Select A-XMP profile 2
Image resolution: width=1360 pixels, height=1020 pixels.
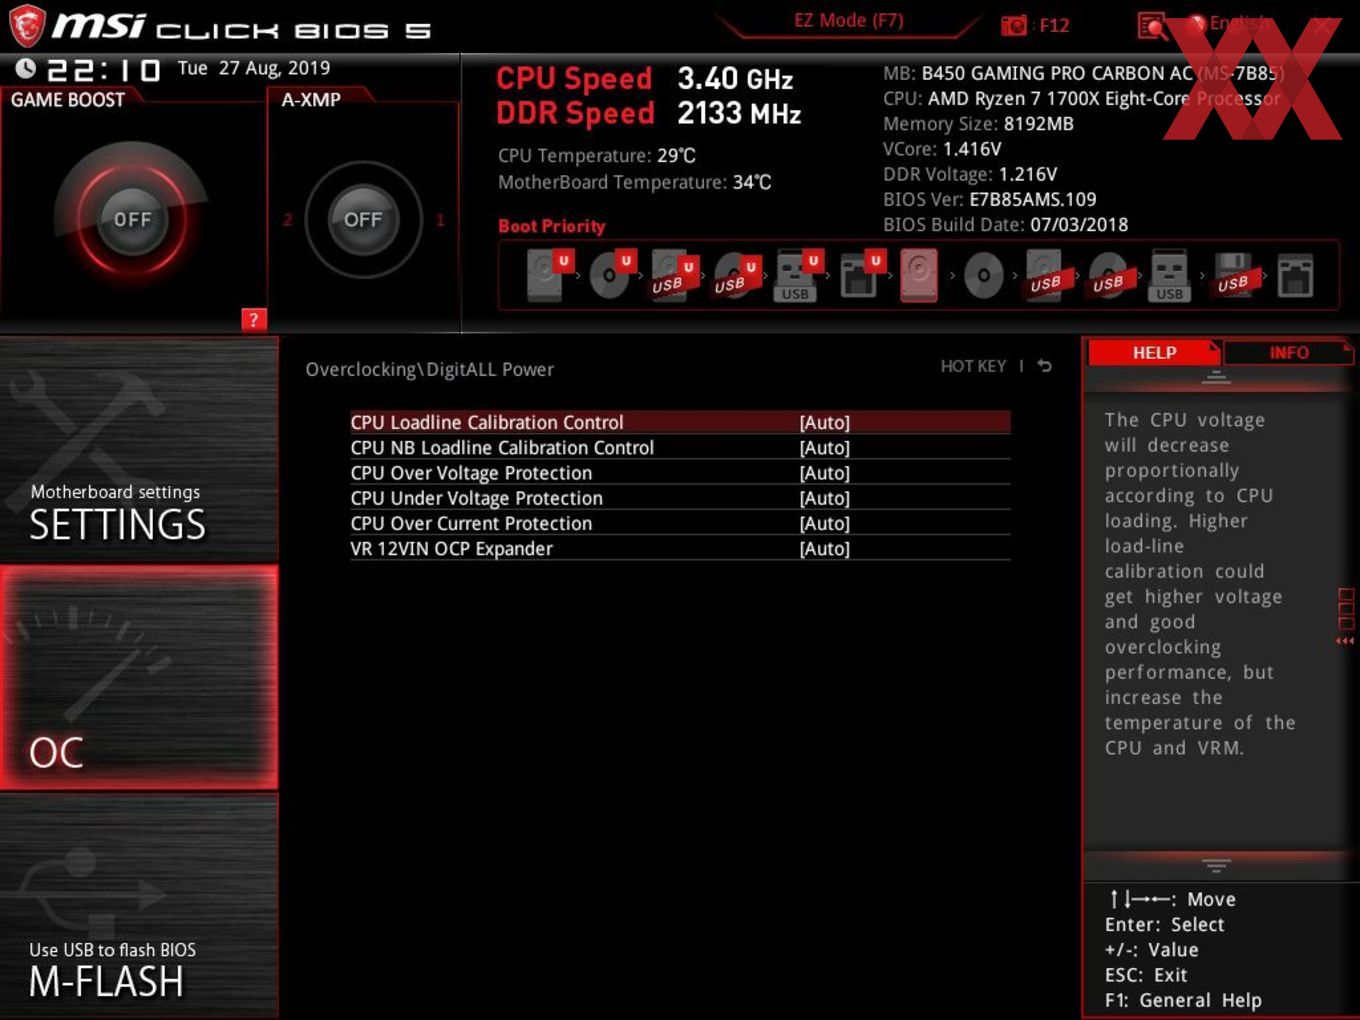pos(287,219)
